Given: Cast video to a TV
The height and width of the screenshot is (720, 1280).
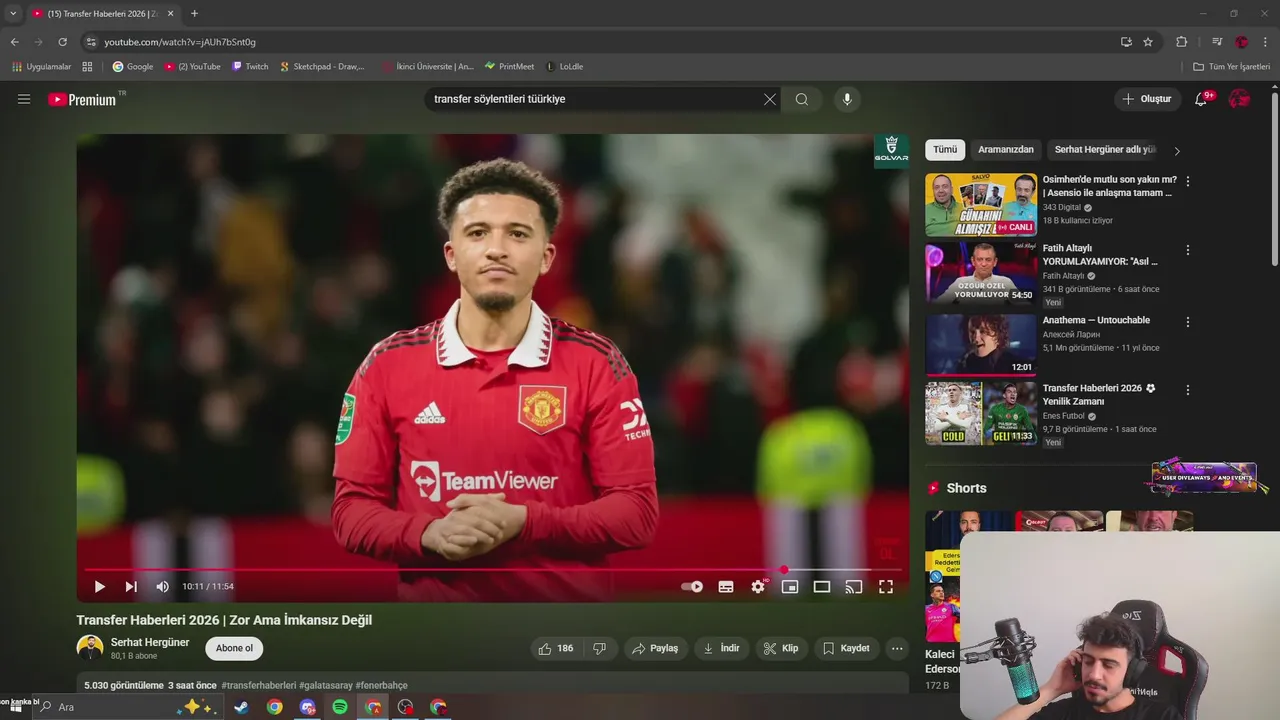Looking at the screenshot, I should [x=854, y=587].
